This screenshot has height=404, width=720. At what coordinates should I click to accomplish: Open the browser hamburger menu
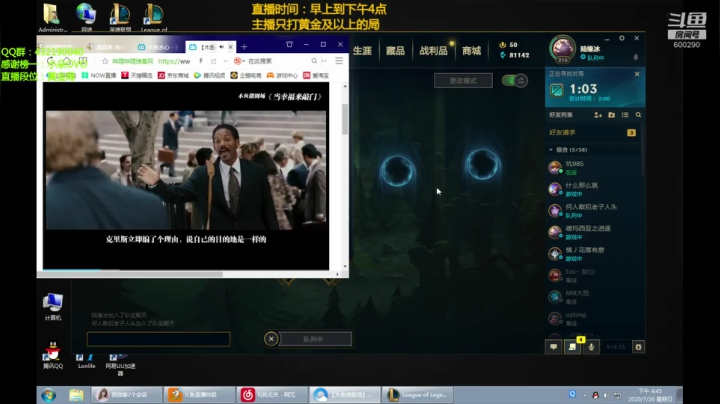pos(339,61)
